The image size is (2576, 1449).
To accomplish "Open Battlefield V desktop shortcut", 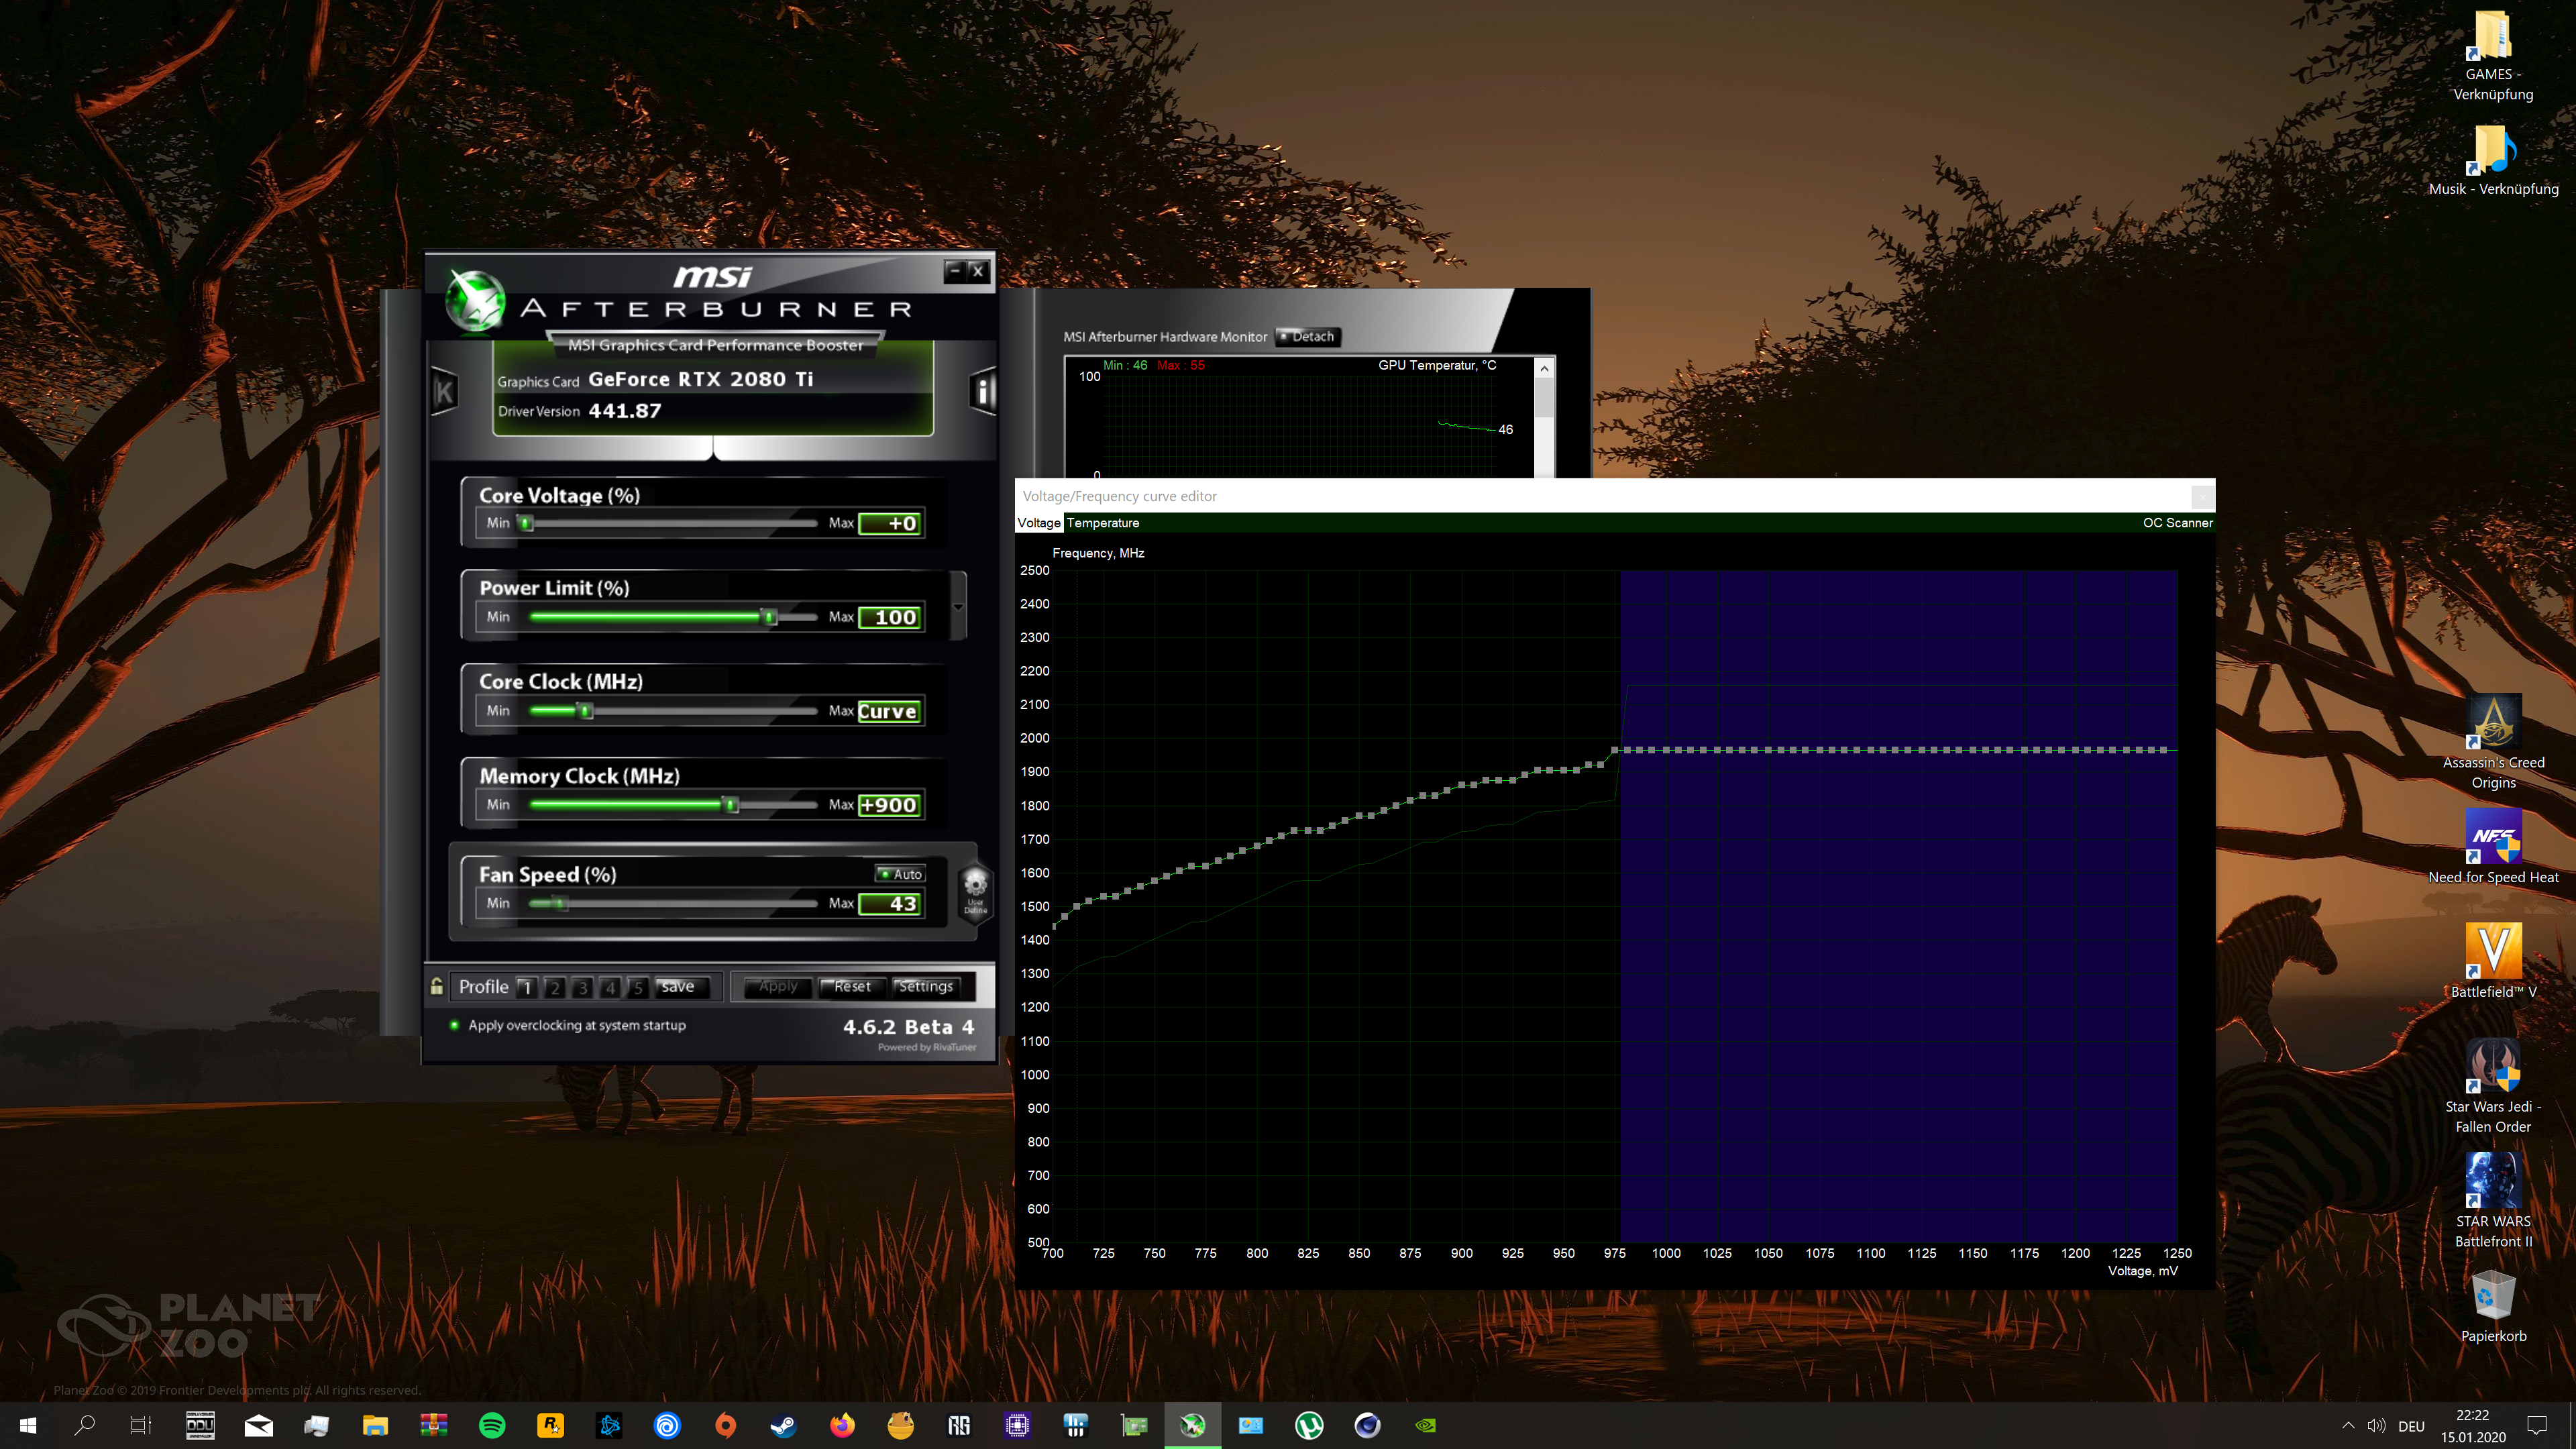I will [x=2493, y=950].
